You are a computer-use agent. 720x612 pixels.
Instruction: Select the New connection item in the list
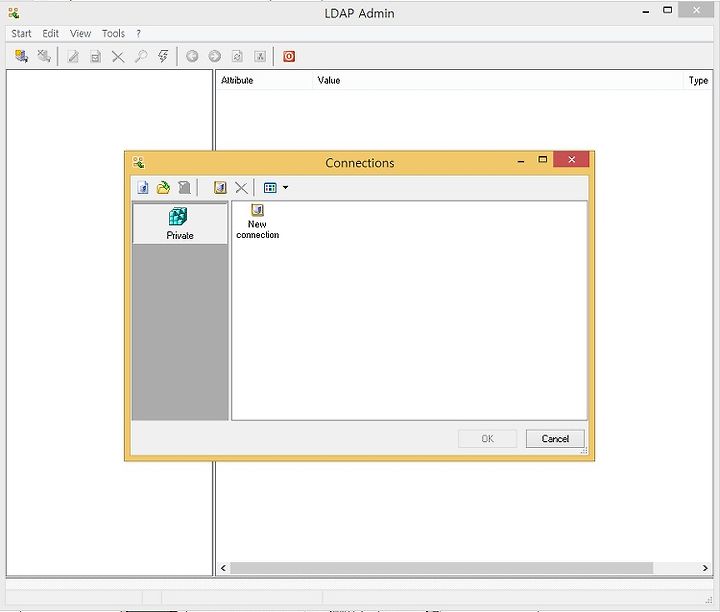pyautogui.click(x=258, y=222)
